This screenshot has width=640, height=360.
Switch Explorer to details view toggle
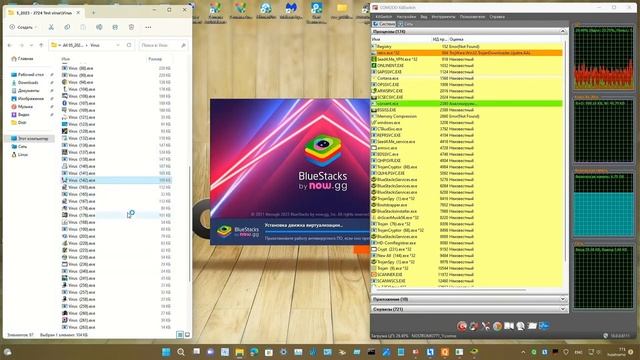point(180,335)
